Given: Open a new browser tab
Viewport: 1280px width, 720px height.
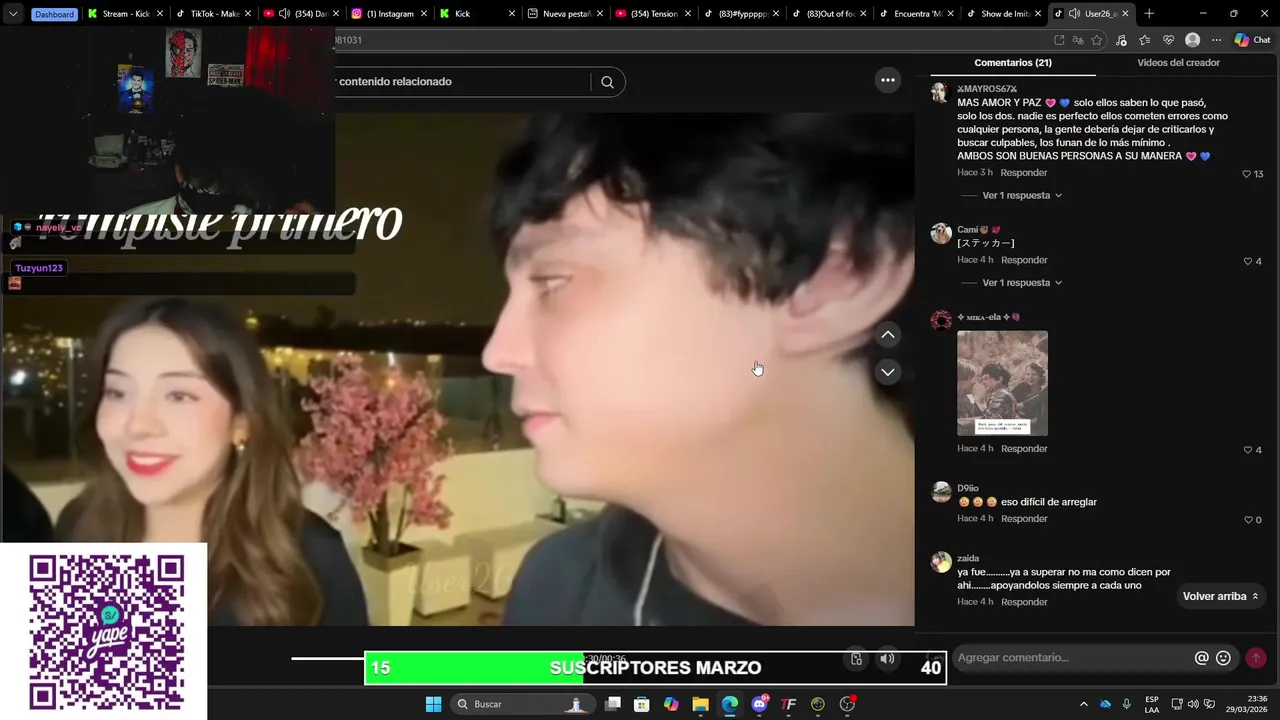Looking at the screenshot, I should tap(1149, 14).
